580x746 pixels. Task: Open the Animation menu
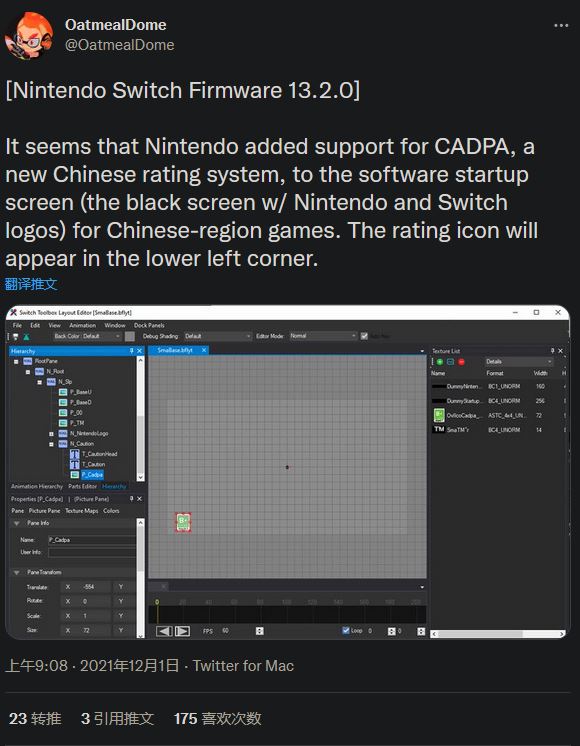click(82, 325)
